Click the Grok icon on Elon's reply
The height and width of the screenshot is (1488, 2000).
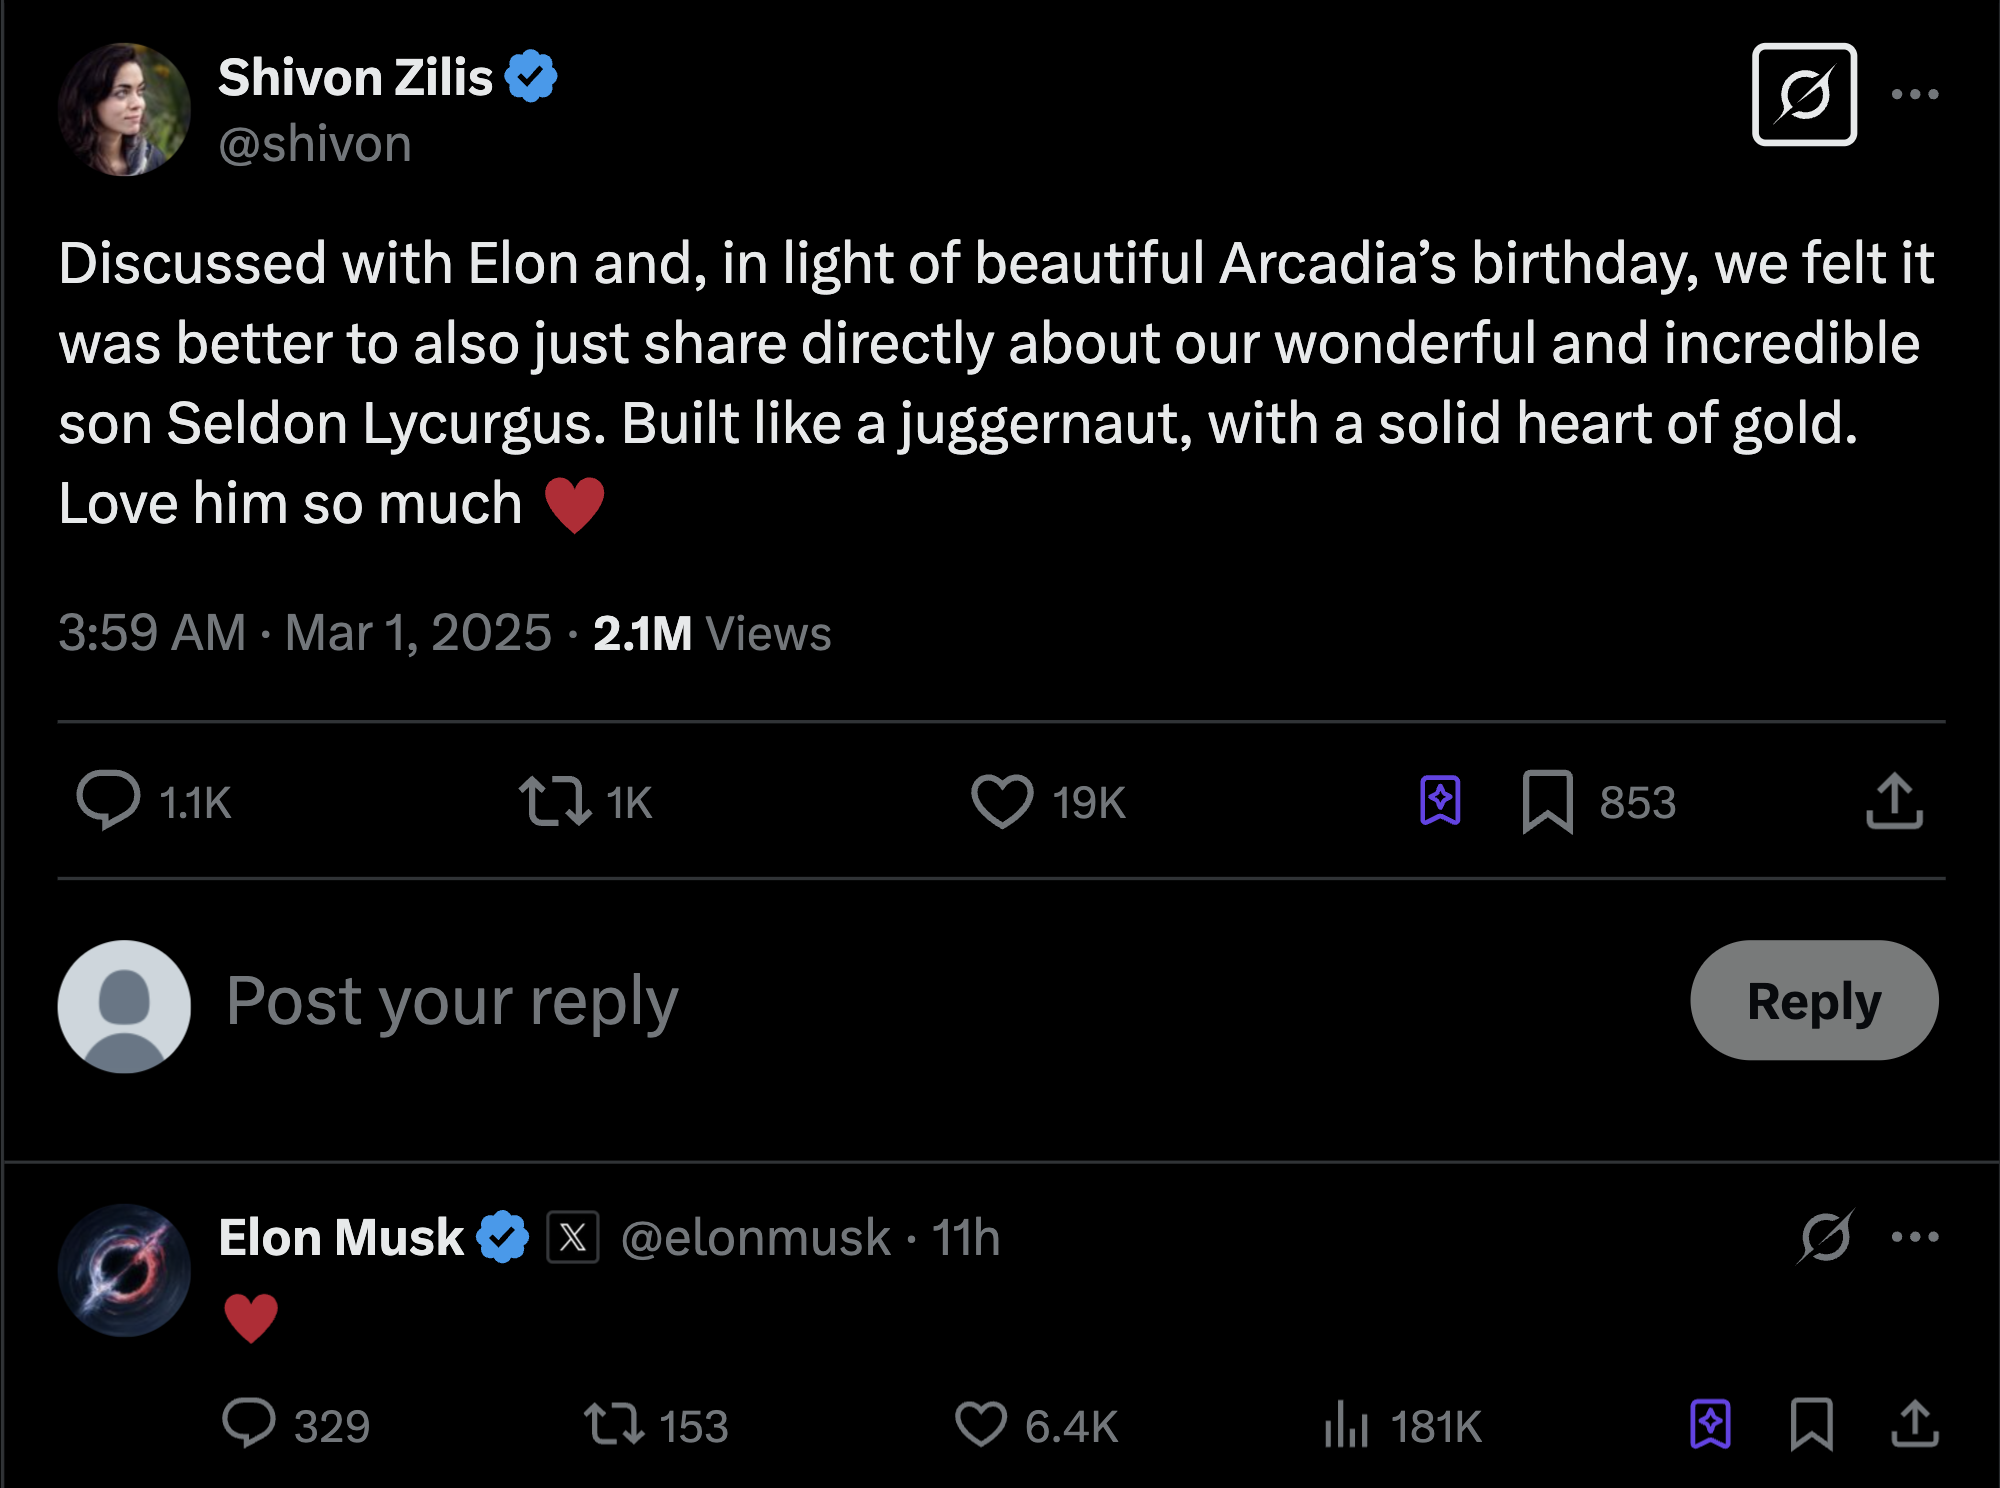[1825, 1237]
